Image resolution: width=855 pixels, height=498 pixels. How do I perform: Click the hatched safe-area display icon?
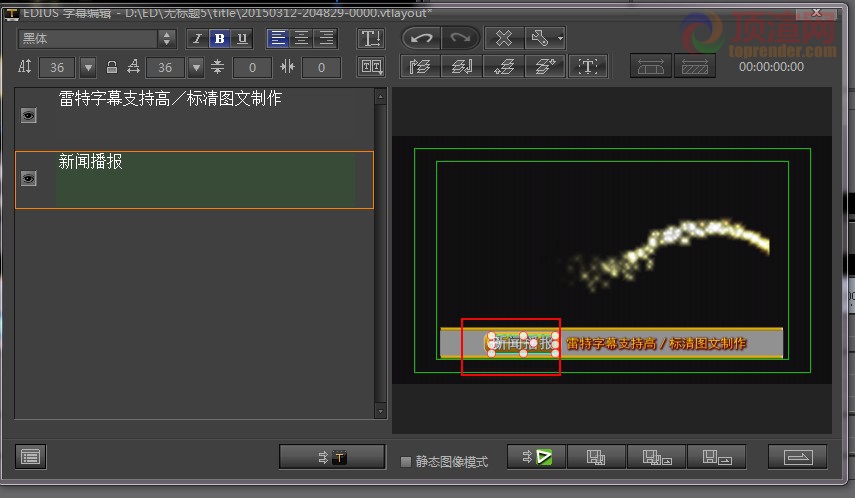click(695, 67)
